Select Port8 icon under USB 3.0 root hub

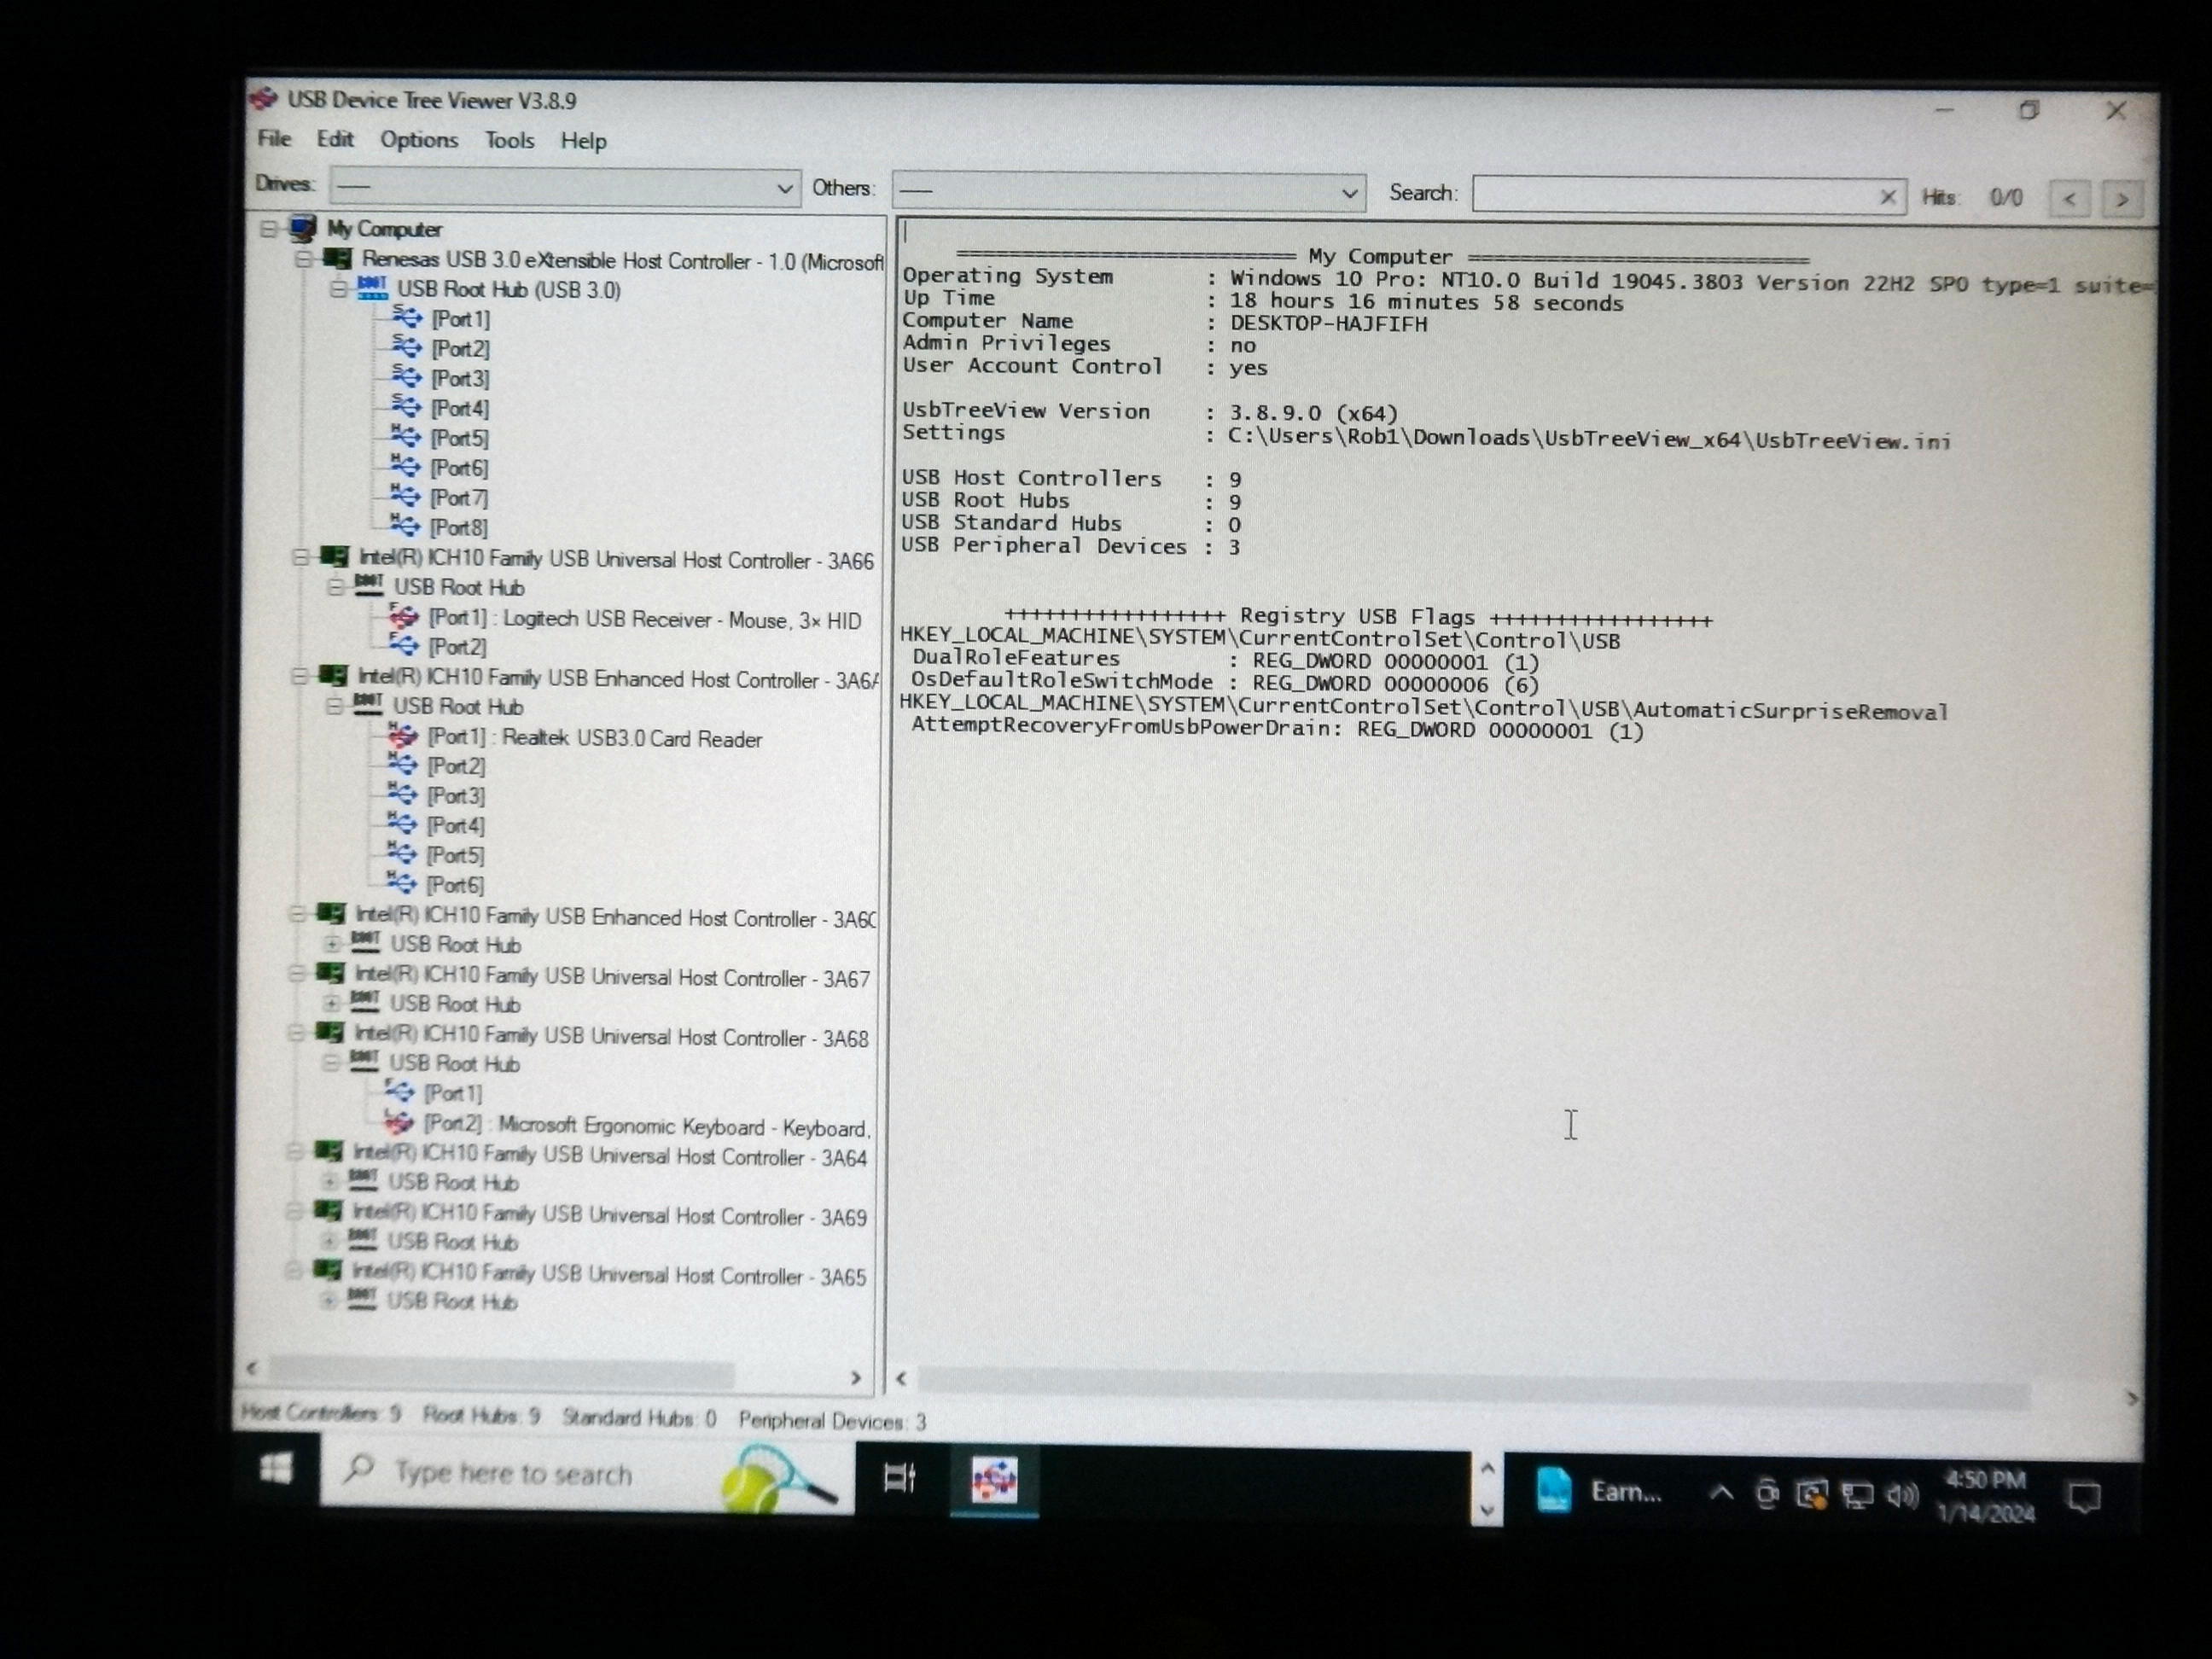405,525
